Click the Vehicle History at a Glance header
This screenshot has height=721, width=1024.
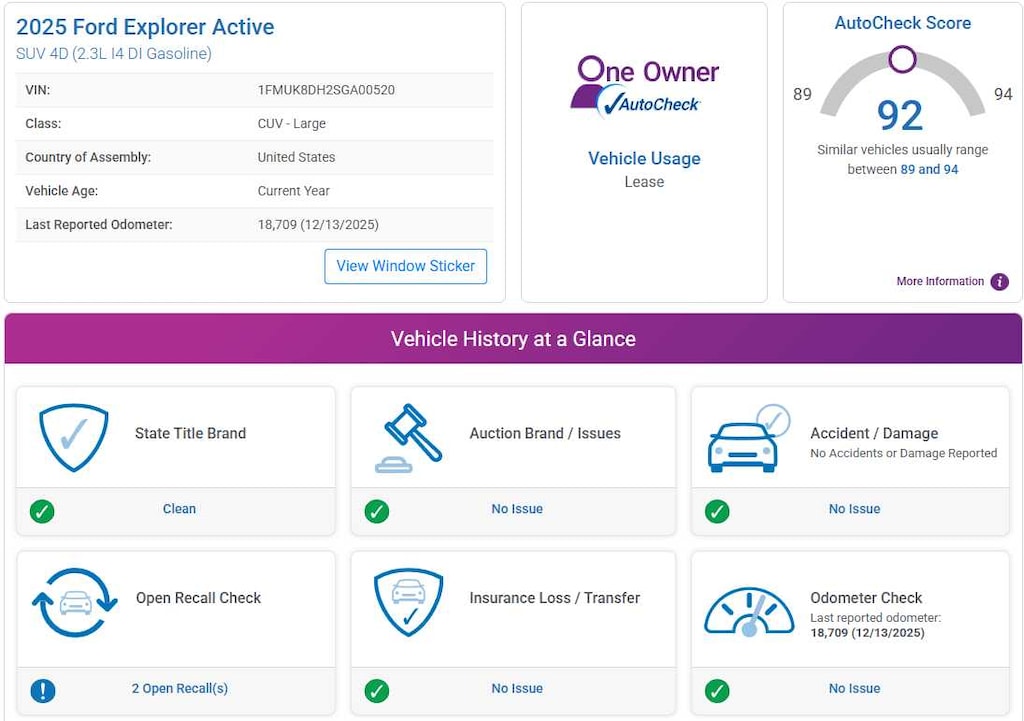[513, 339]
